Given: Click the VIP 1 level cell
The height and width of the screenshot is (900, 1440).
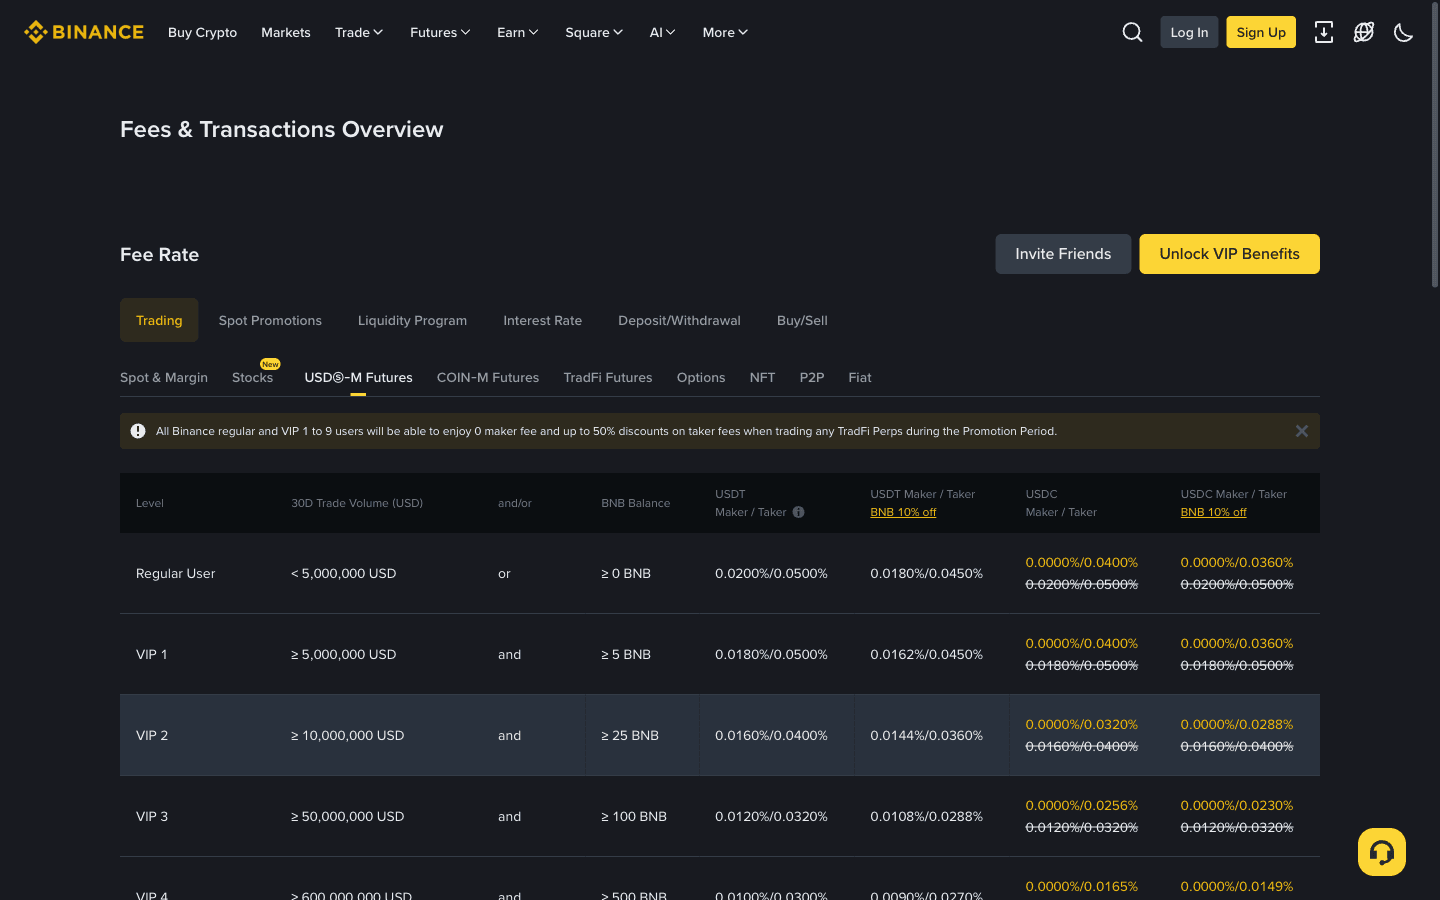Looking at the screenshot, I should (x=152, y=654).
